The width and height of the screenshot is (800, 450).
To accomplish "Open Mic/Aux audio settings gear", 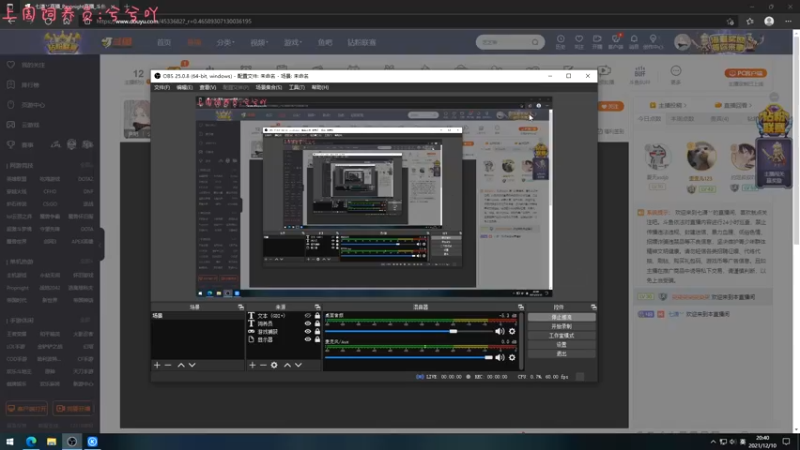I will click(512, 358).
